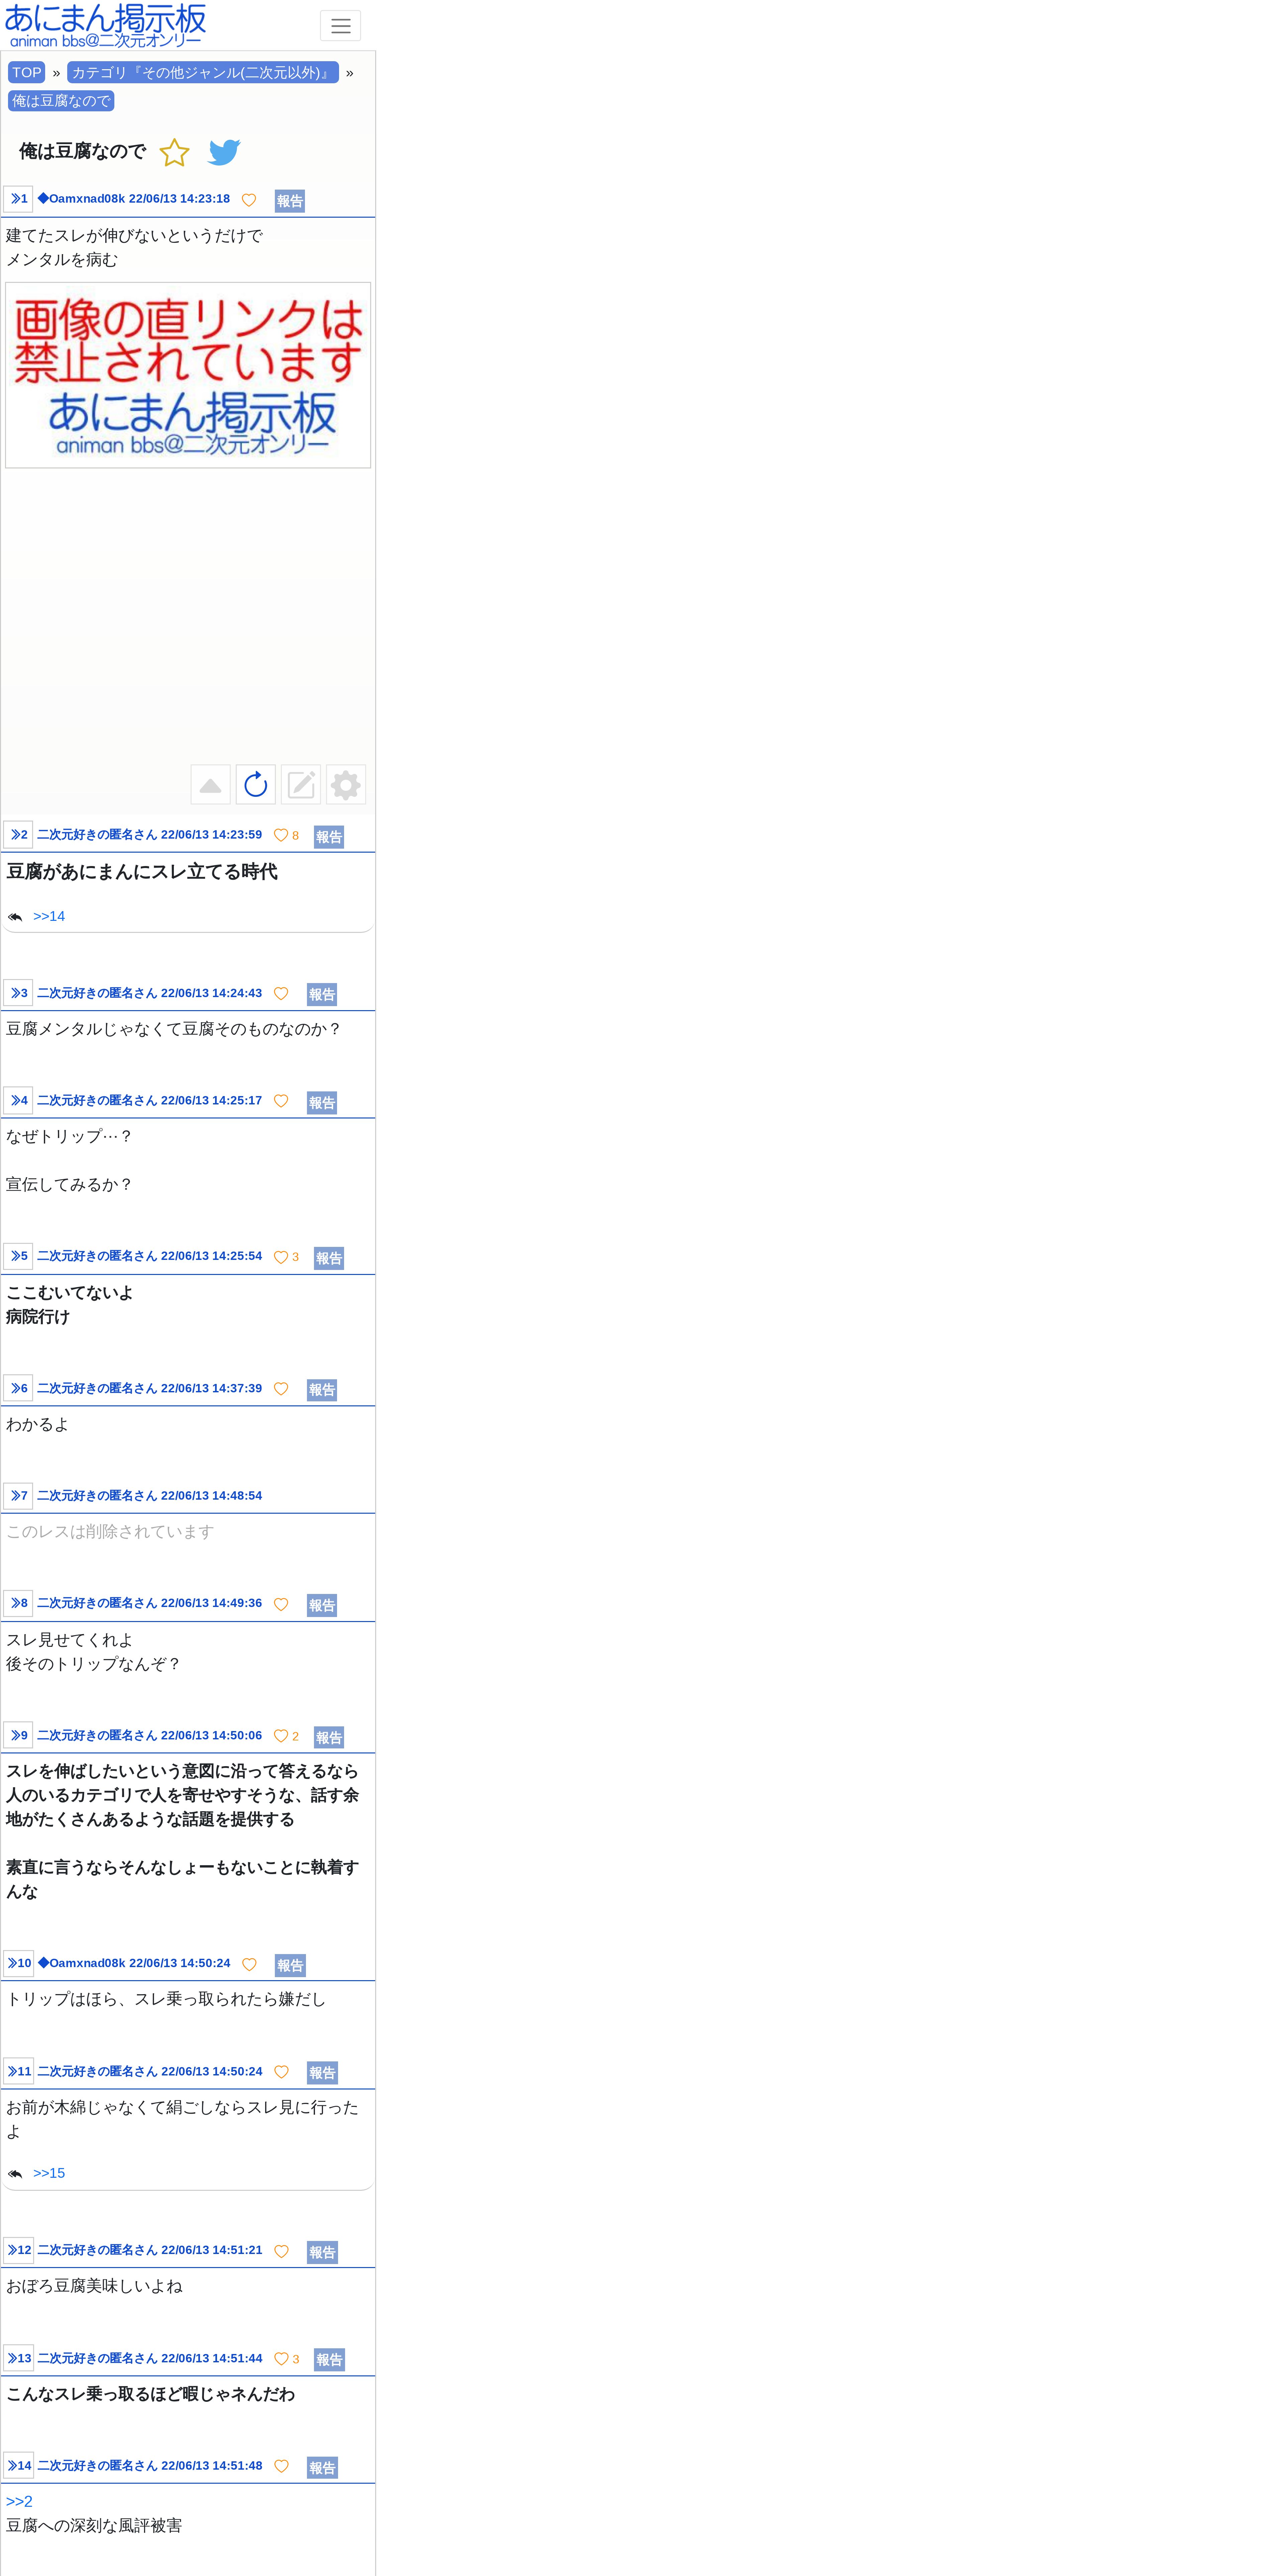Click the >>7 post number button
This screenshot has width=1288, height=2576.
pos(18,1496)
